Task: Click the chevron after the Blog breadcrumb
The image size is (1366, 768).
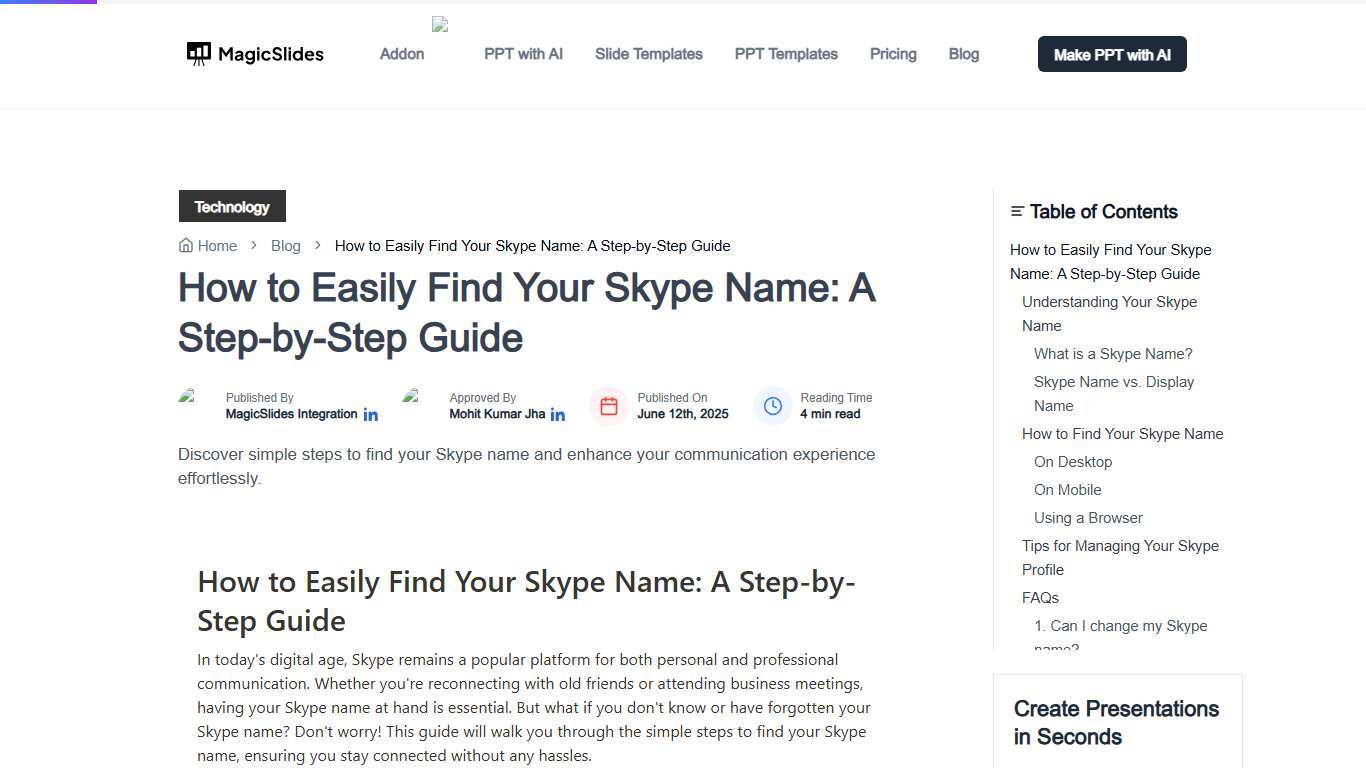Action: click(x=317, y=245)
